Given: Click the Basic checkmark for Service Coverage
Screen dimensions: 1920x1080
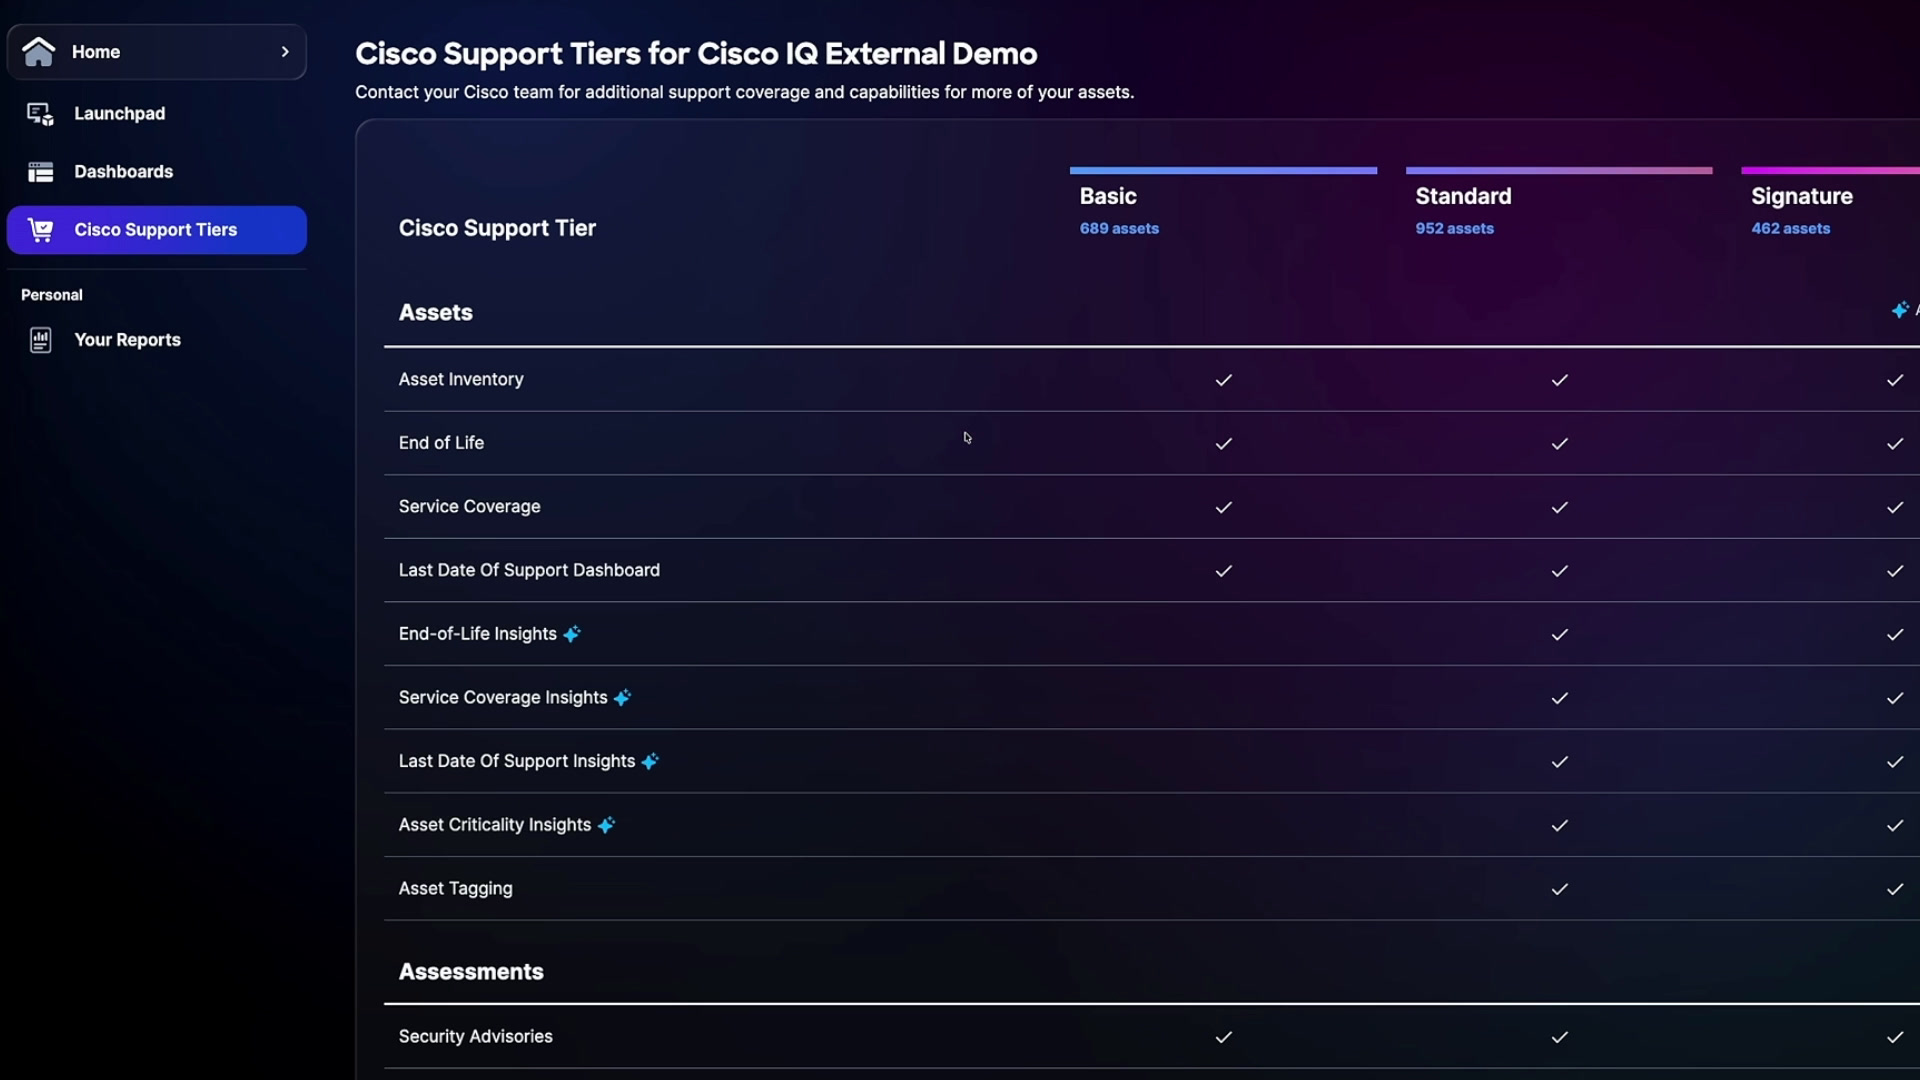Looking at the screenshot, I should 1223,507.
